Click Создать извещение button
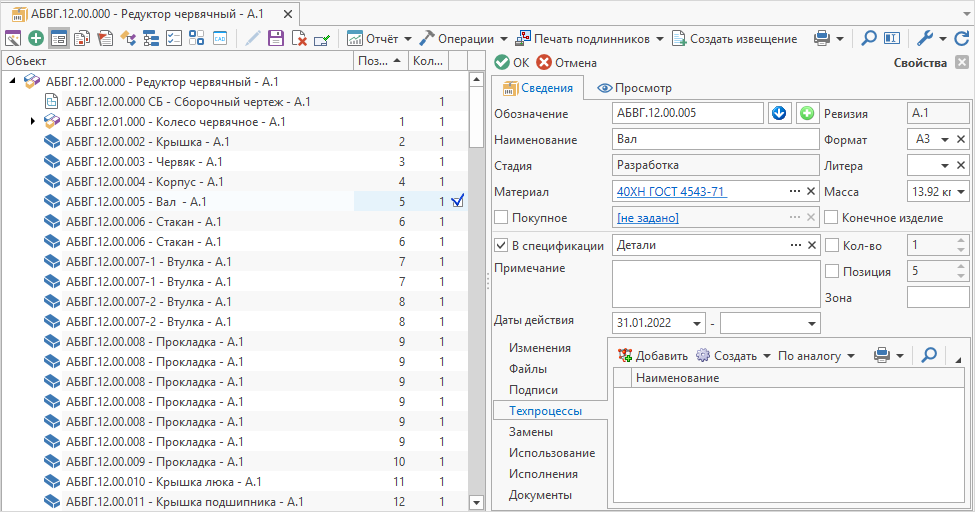The image size is (975, 512). (735, 39)
